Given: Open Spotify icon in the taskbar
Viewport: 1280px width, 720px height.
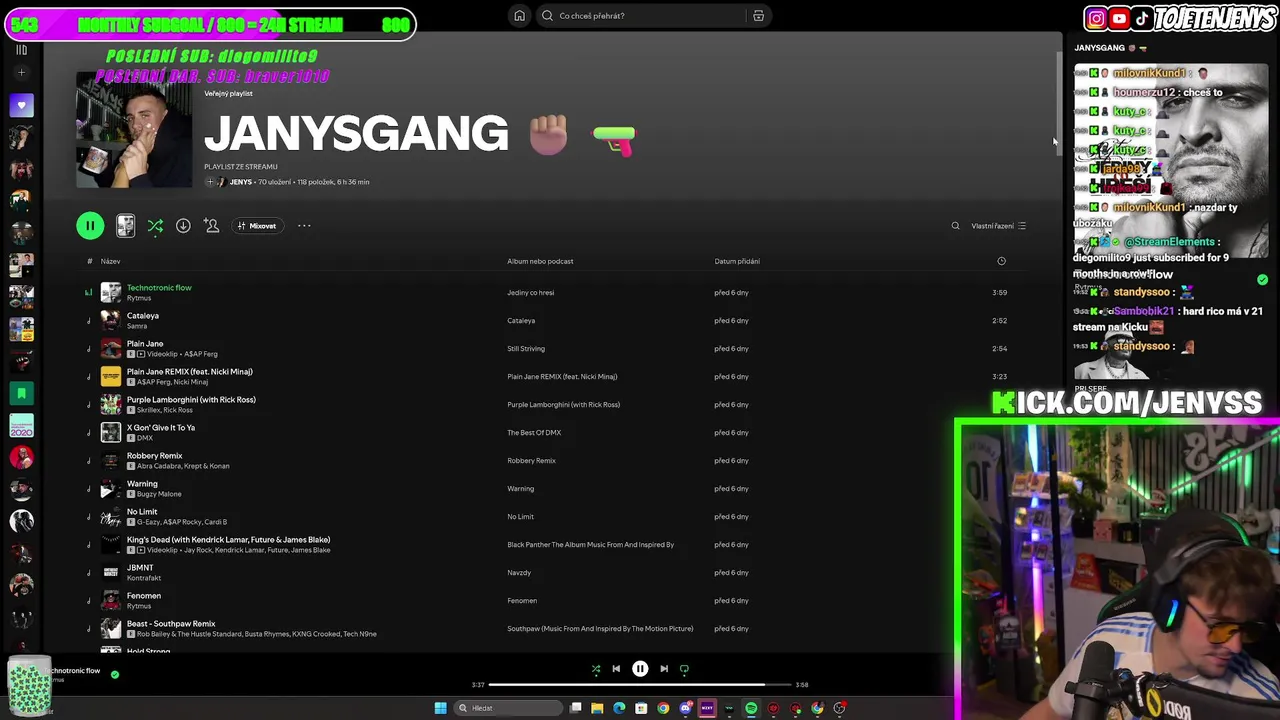Looking at the screenshot, I should pos(751,708).
